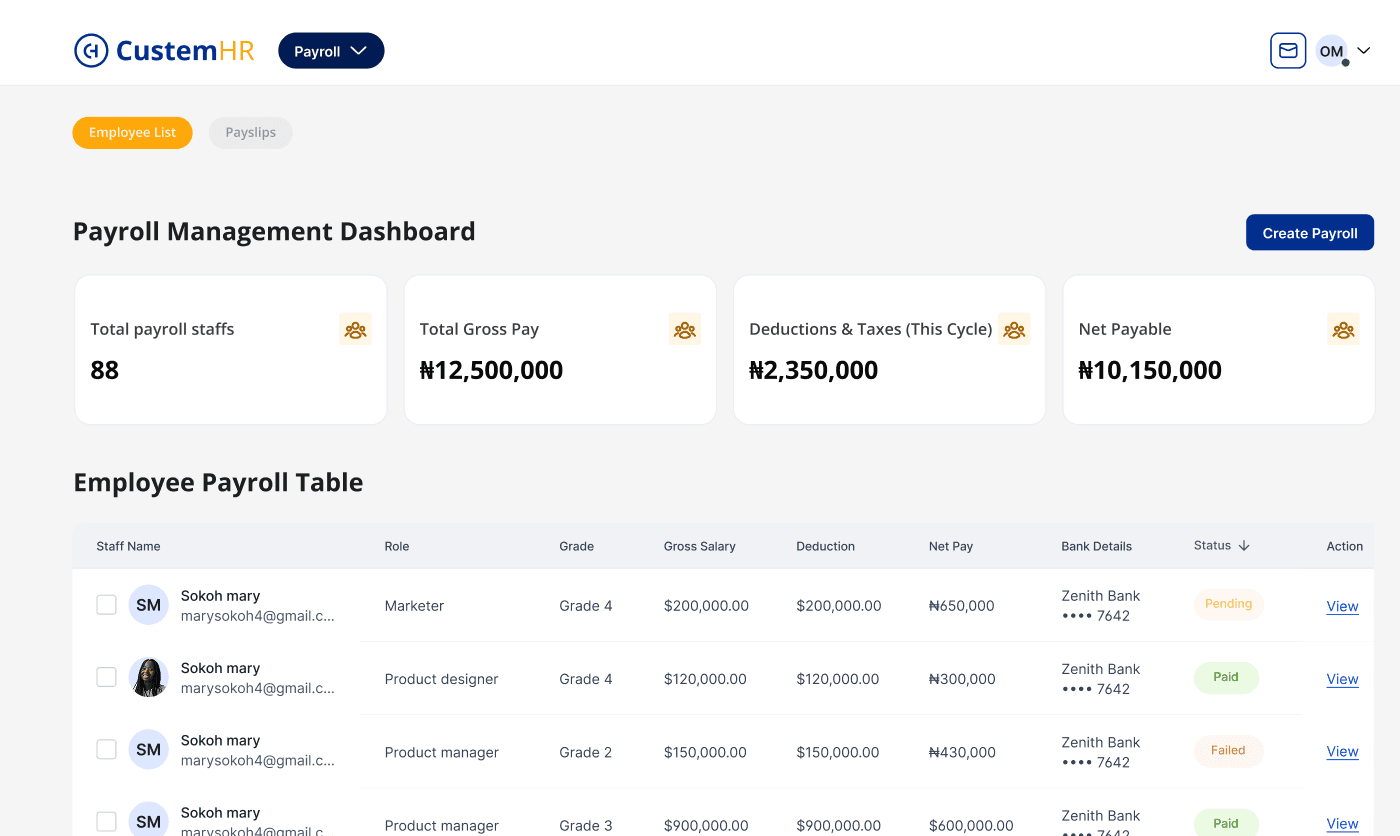Image resolution: width=1400 pixels, height=836 pixels.
Task: Click the Product designer's profile photo
Action: click(148, 678)
